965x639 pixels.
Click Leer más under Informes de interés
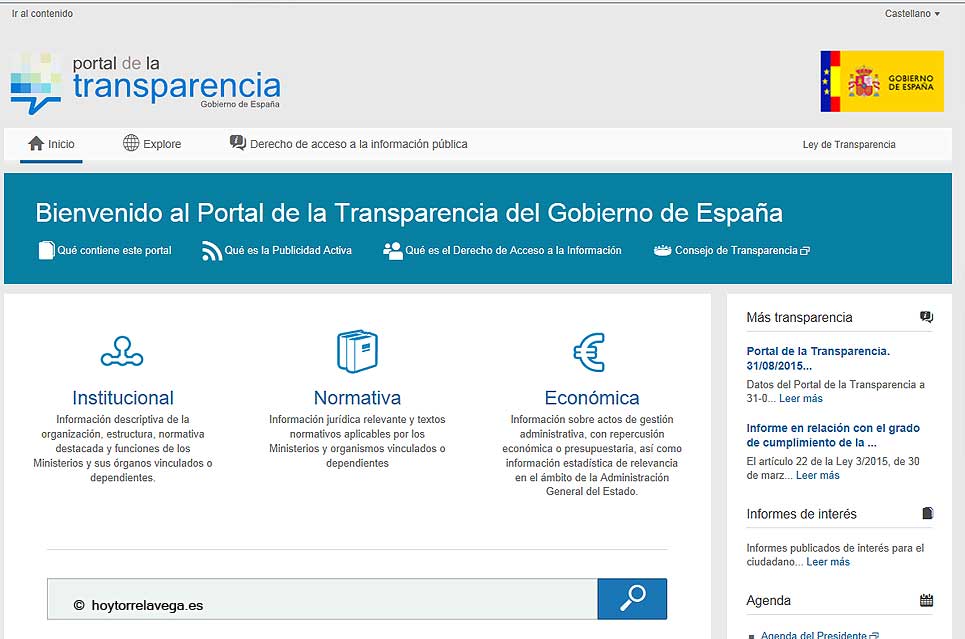(x=827, y=561)
